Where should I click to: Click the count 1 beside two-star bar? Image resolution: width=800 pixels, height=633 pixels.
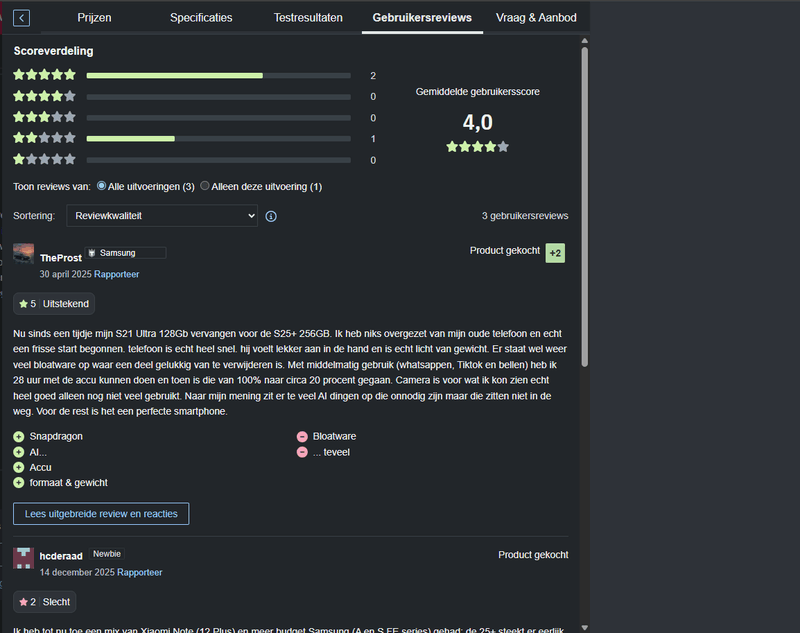point(373,139)
